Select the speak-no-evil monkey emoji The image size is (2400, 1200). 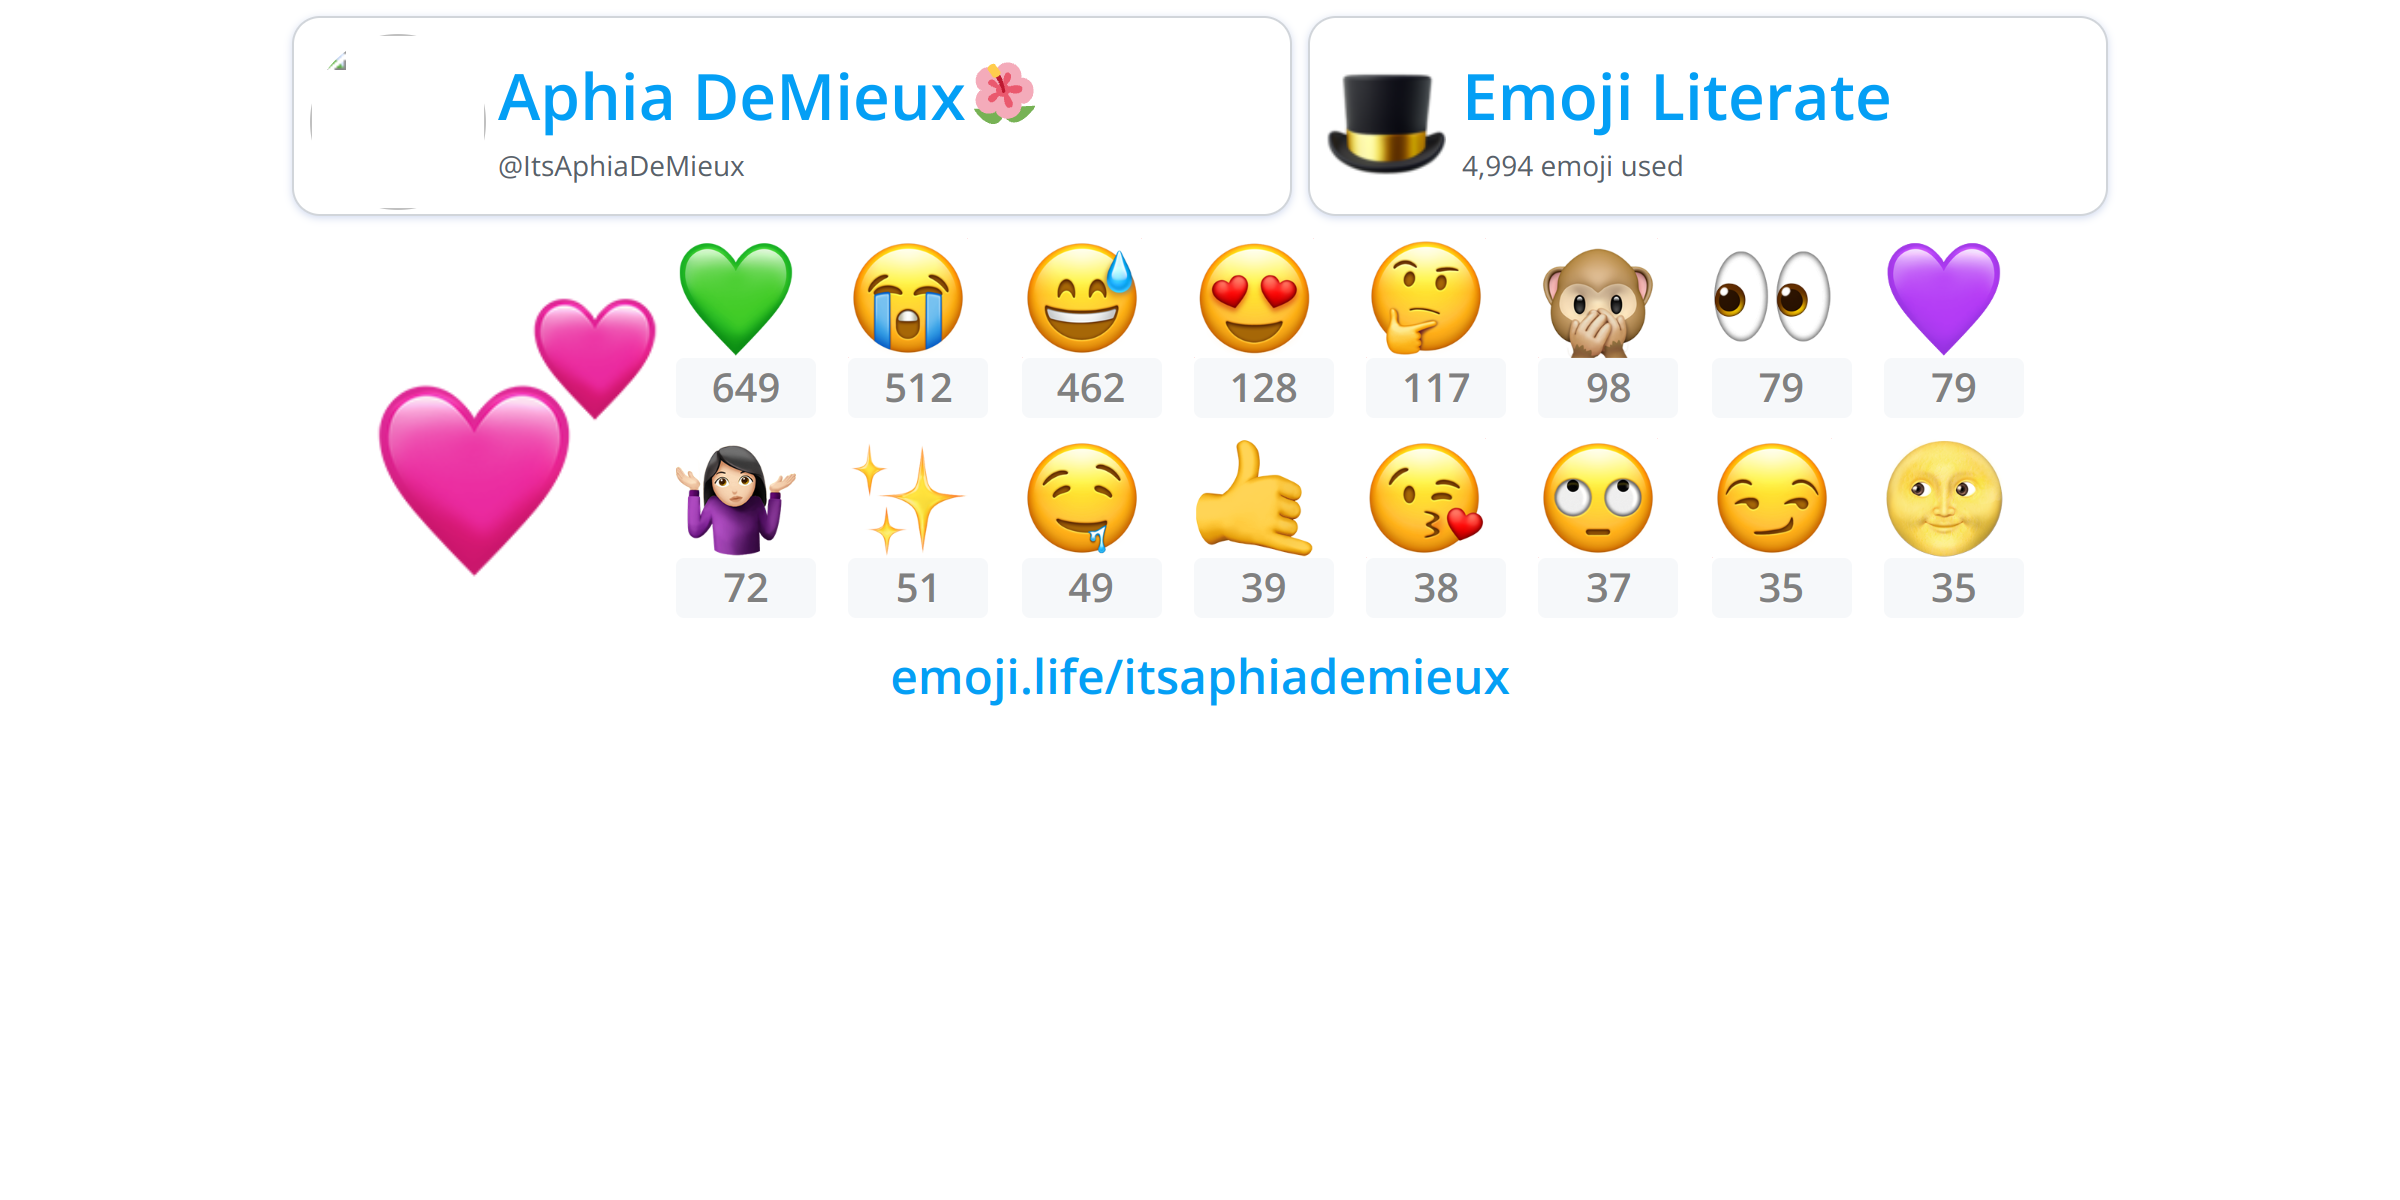click(1598, 300)
